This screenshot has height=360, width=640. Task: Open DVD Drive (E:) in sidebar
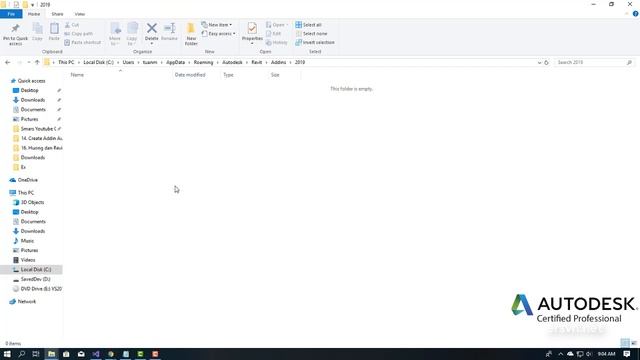pos(41,289)
